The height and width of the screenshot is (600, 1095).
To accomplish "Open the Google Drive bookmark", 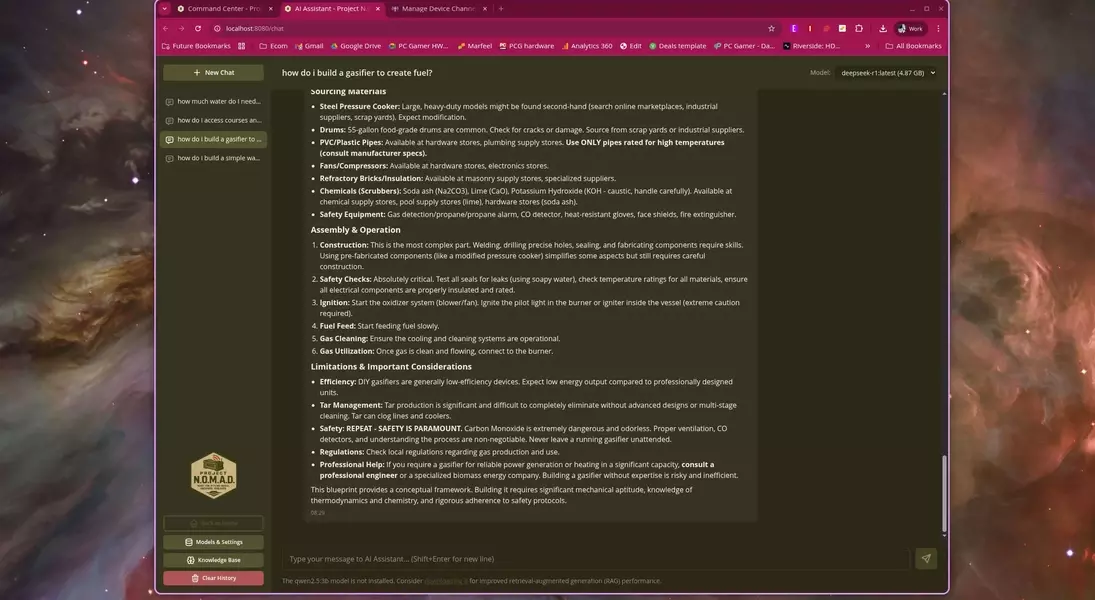I will [x=356, y=46].
